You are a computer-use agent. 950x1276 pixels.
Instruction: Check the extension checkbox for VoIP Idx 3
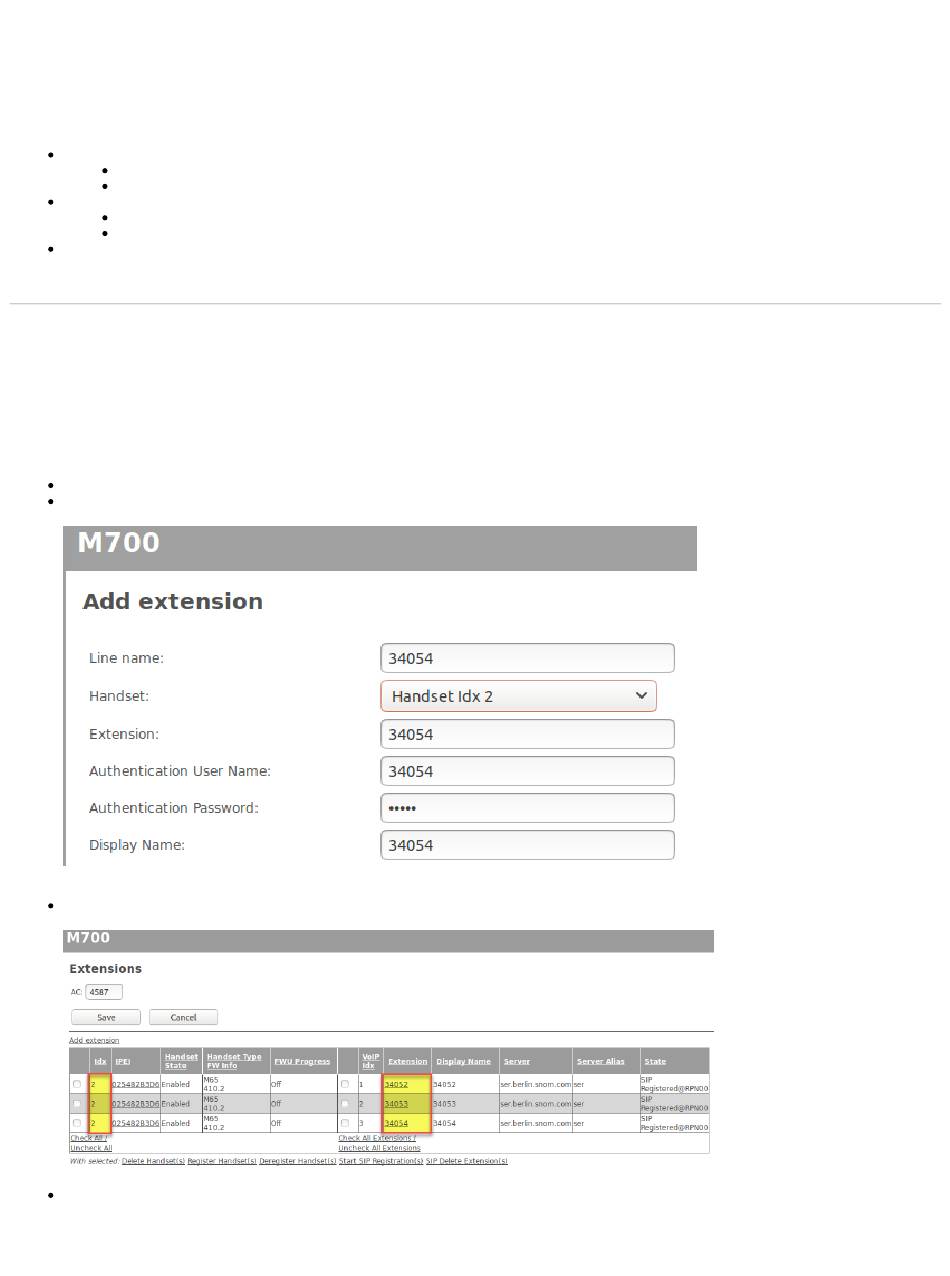tap(345, 1123)
